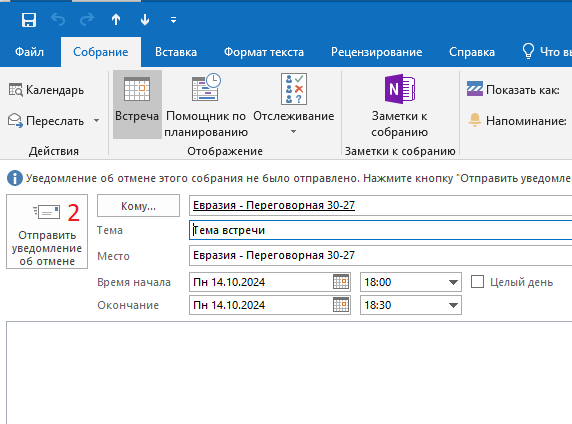Open start date calendar picker
Viewport: 572px width, 424px height.
pos(341,282)
